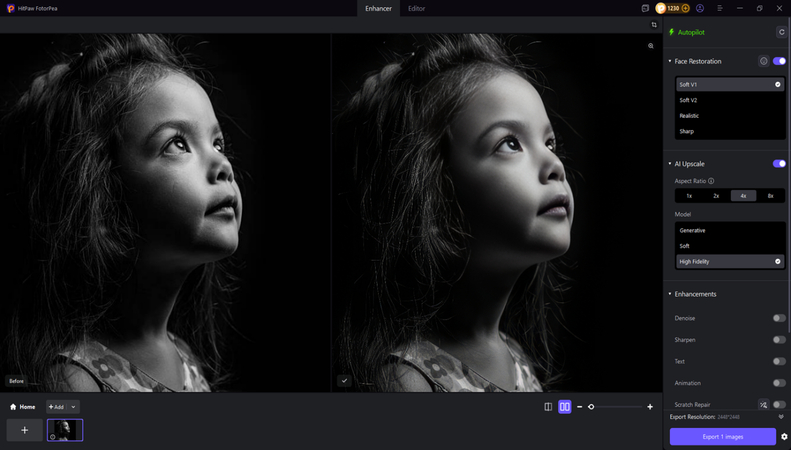Open the Scratch Repair brush tool icon
Screen dimensions: 791x450
coord(764,405)
